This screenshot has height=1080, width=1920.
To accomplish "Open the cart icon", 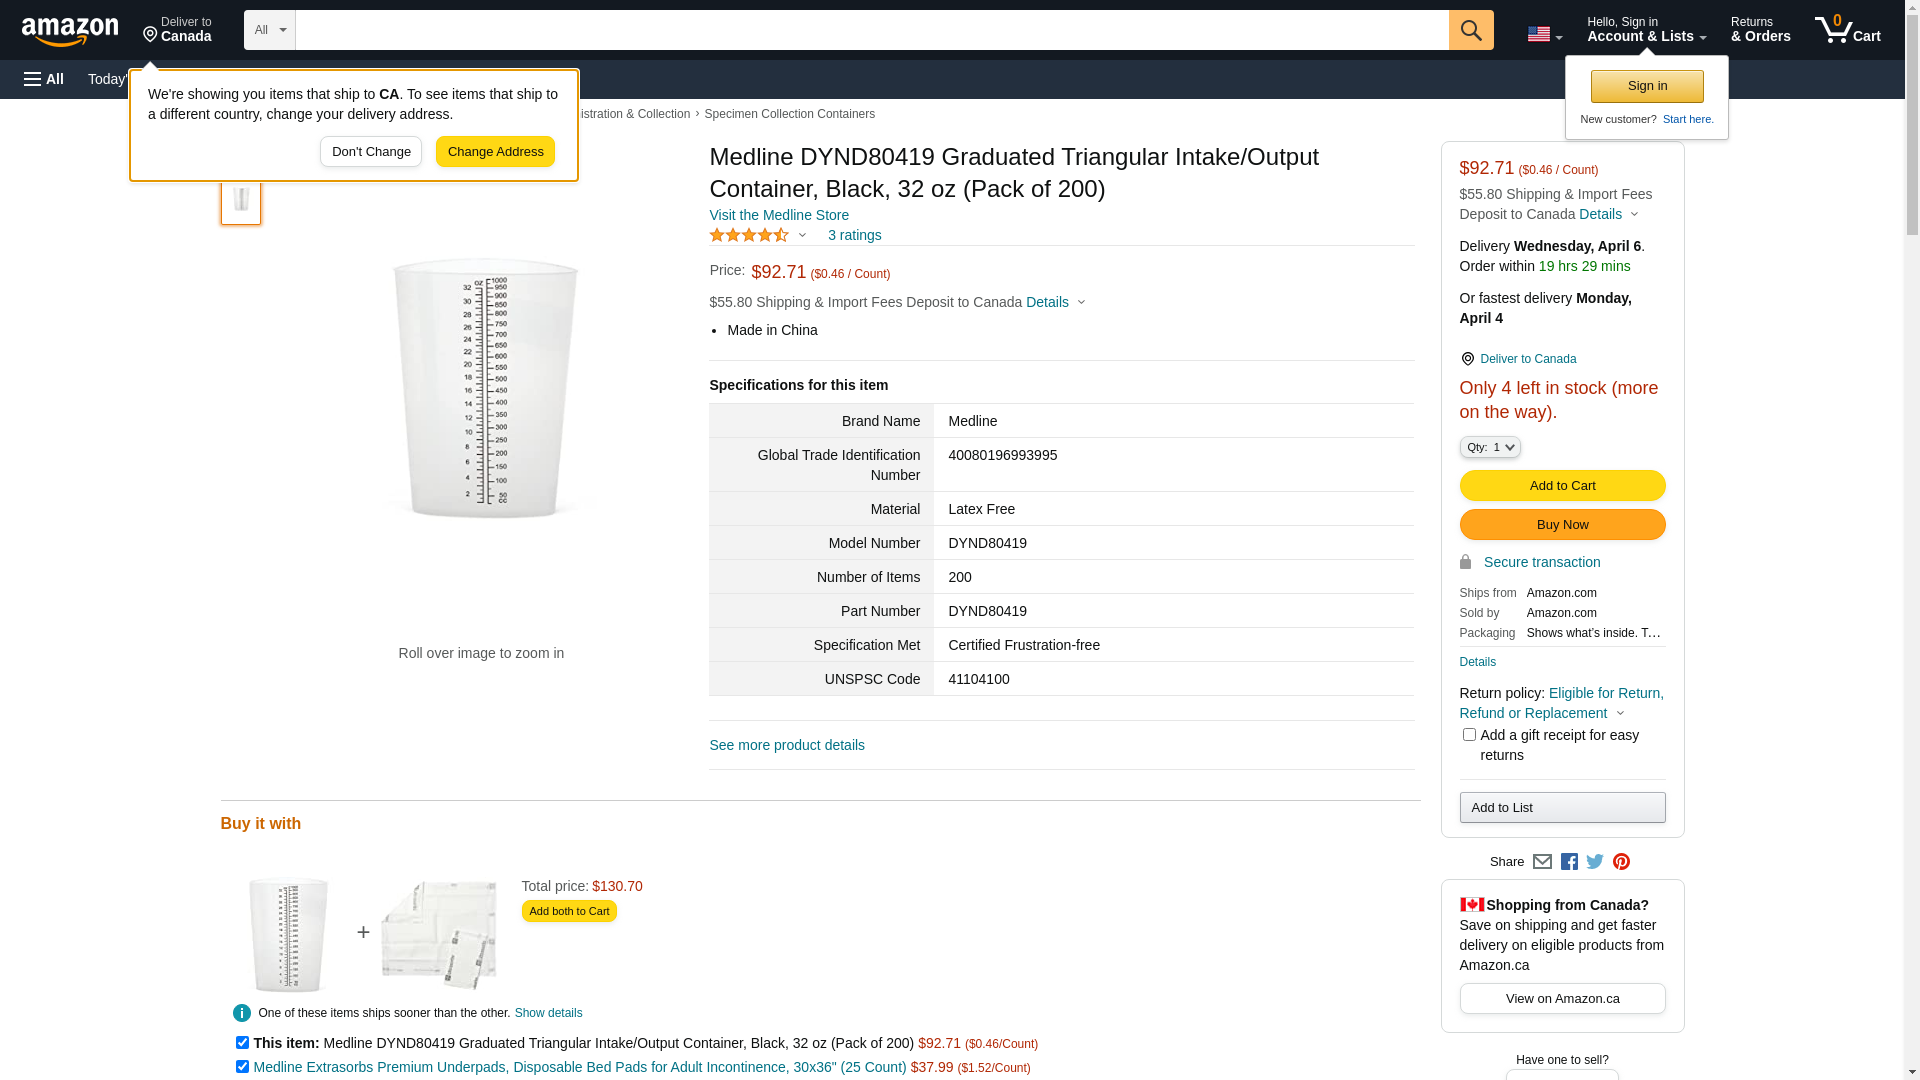I will [x=1848, y=30].
